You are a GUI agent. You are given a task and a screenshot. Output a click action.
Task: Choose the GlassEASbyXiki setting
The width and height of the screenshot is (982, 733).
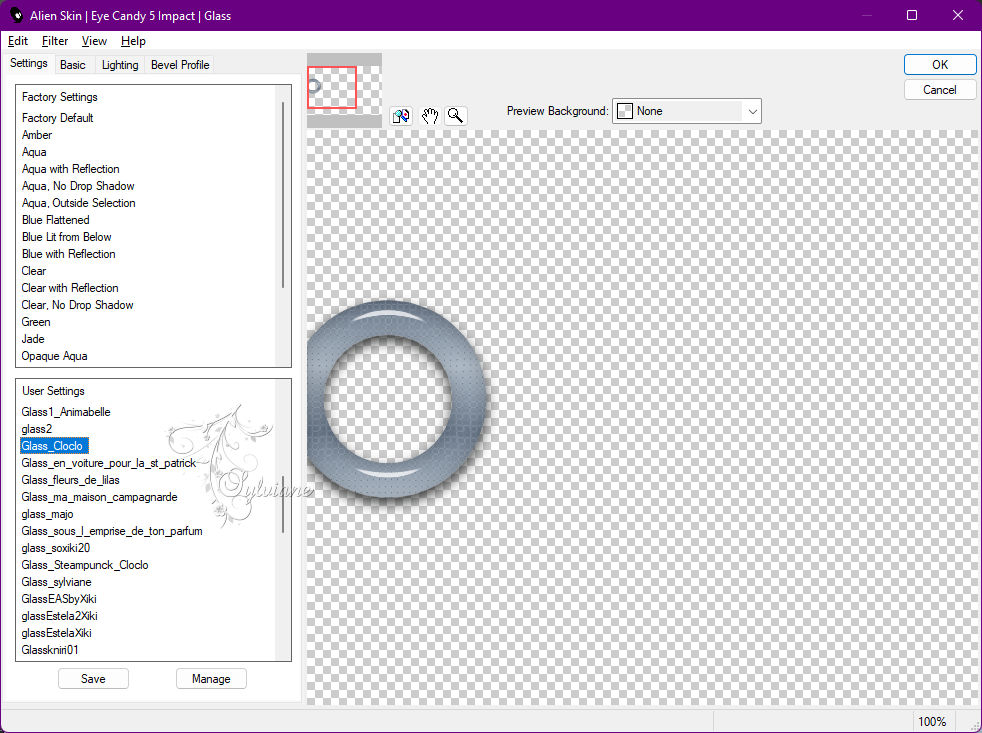pyautogui.click(x=59, y=598)
